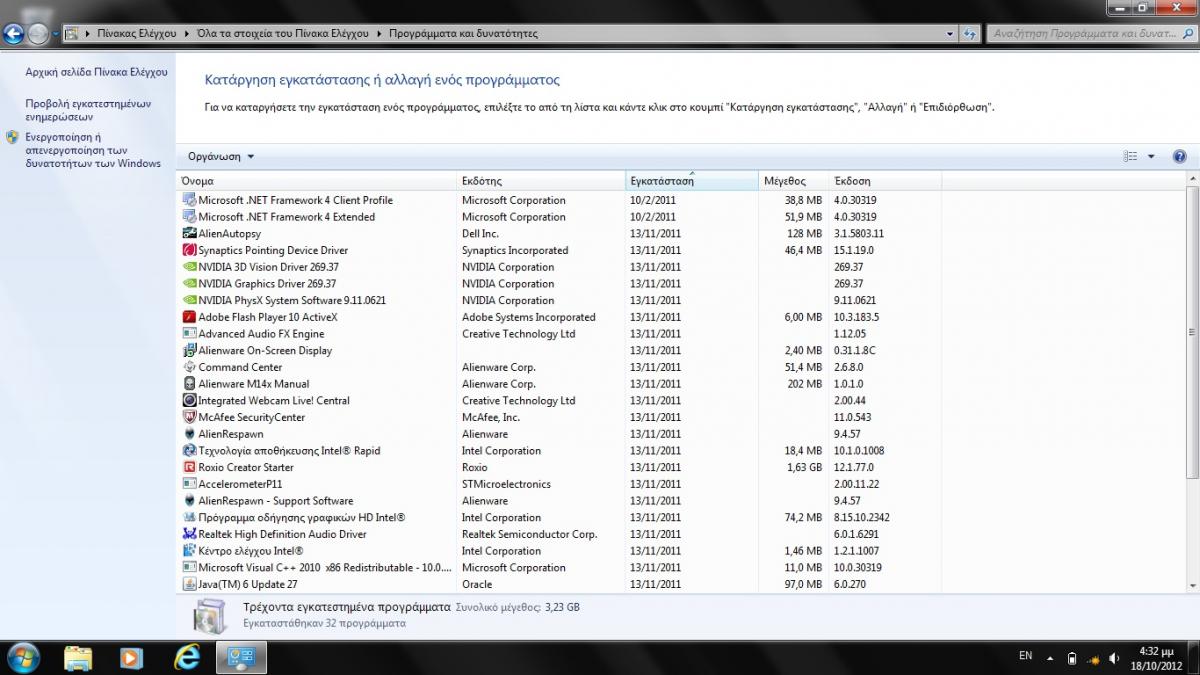
Task: Expand the view options dropdown arrow
Action: (x=1151, y=156)
